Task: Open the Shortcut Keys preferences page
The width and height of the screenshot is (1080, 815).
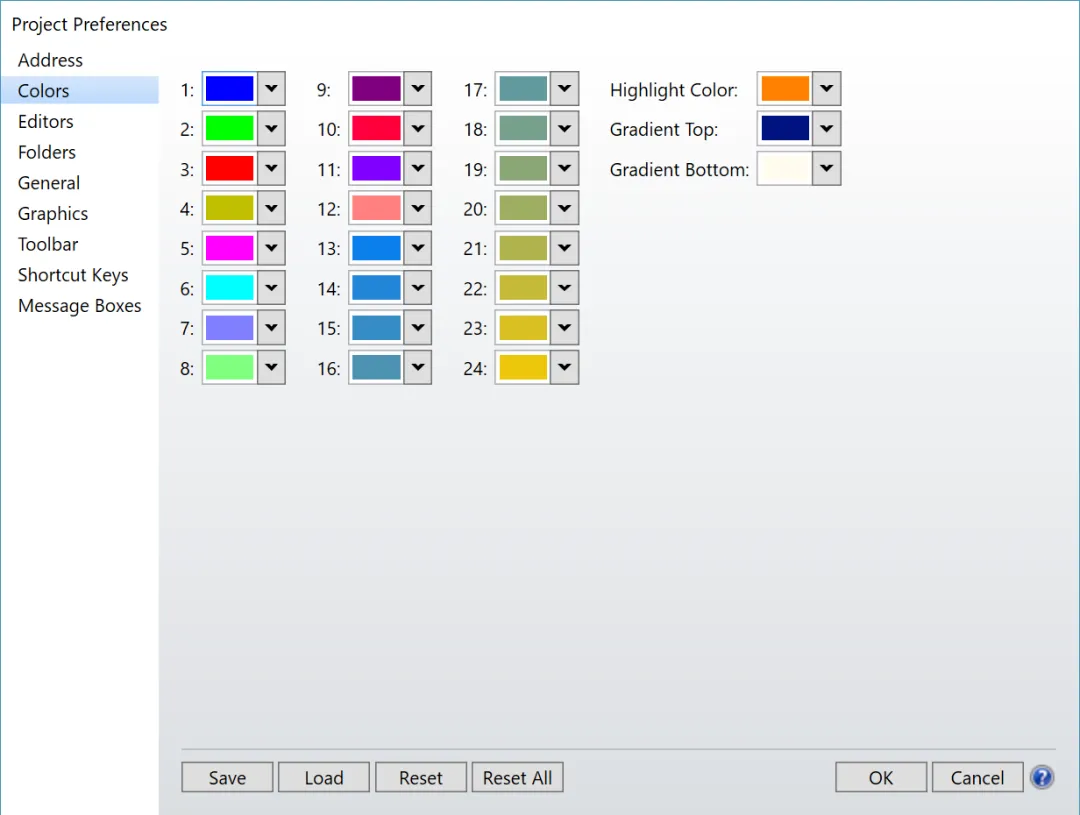Action: (x=73, y=275)
